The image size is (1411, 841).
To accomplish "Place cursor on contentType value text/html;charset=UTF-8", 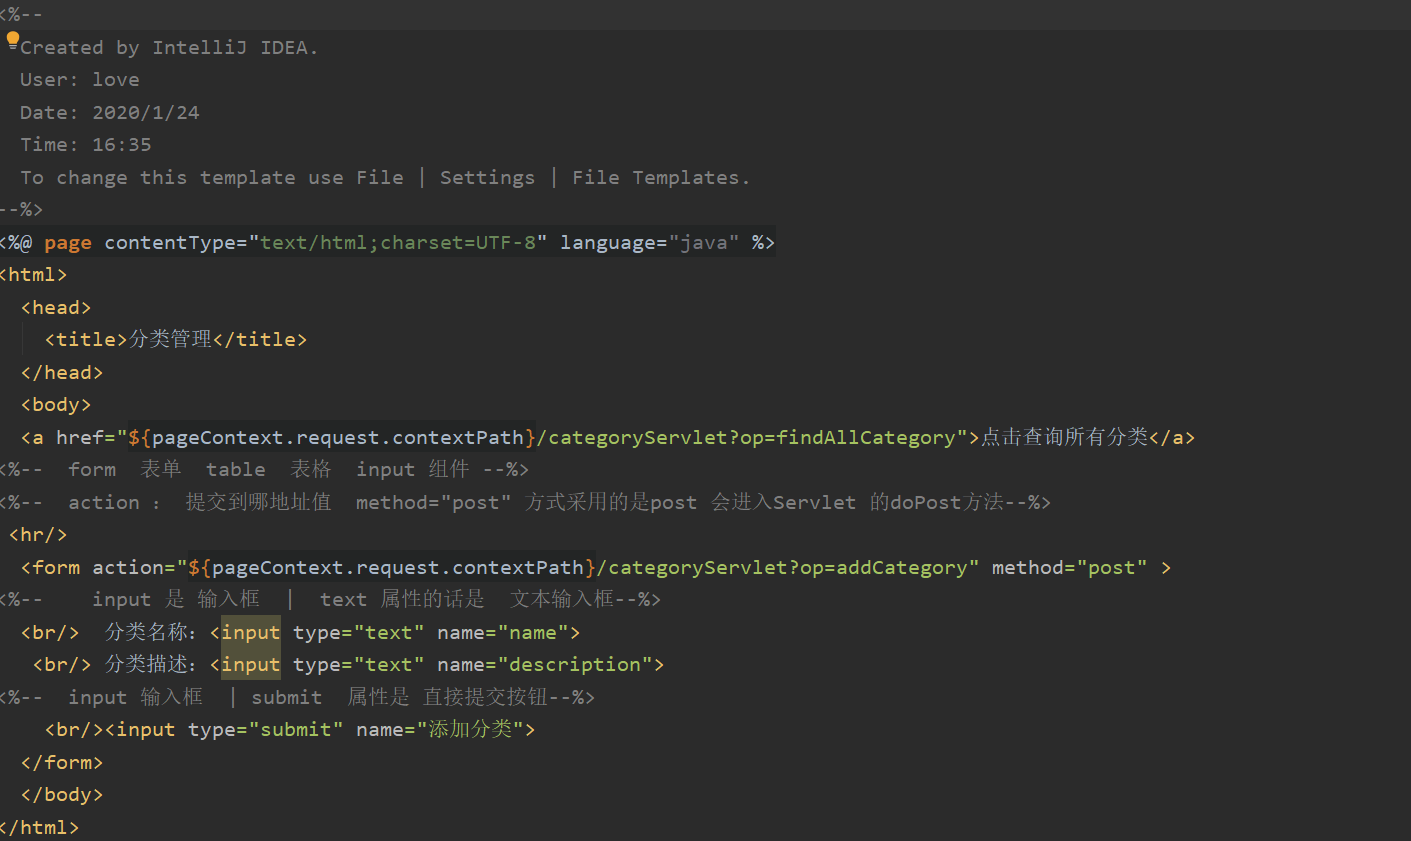I will tap(403, 243).
